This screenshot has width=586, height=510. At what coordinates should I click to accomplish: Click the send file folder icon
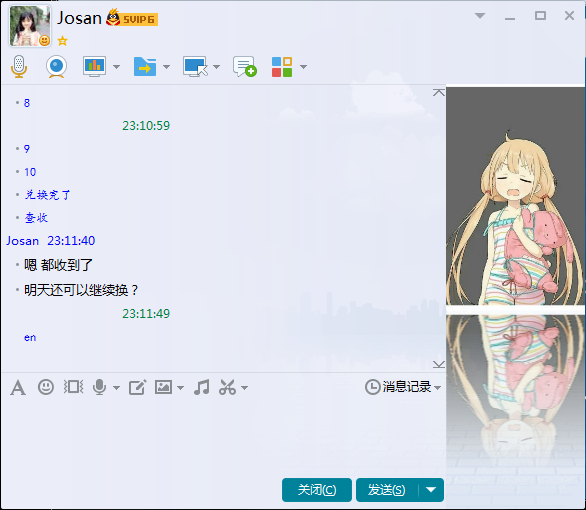pos(145,67)
